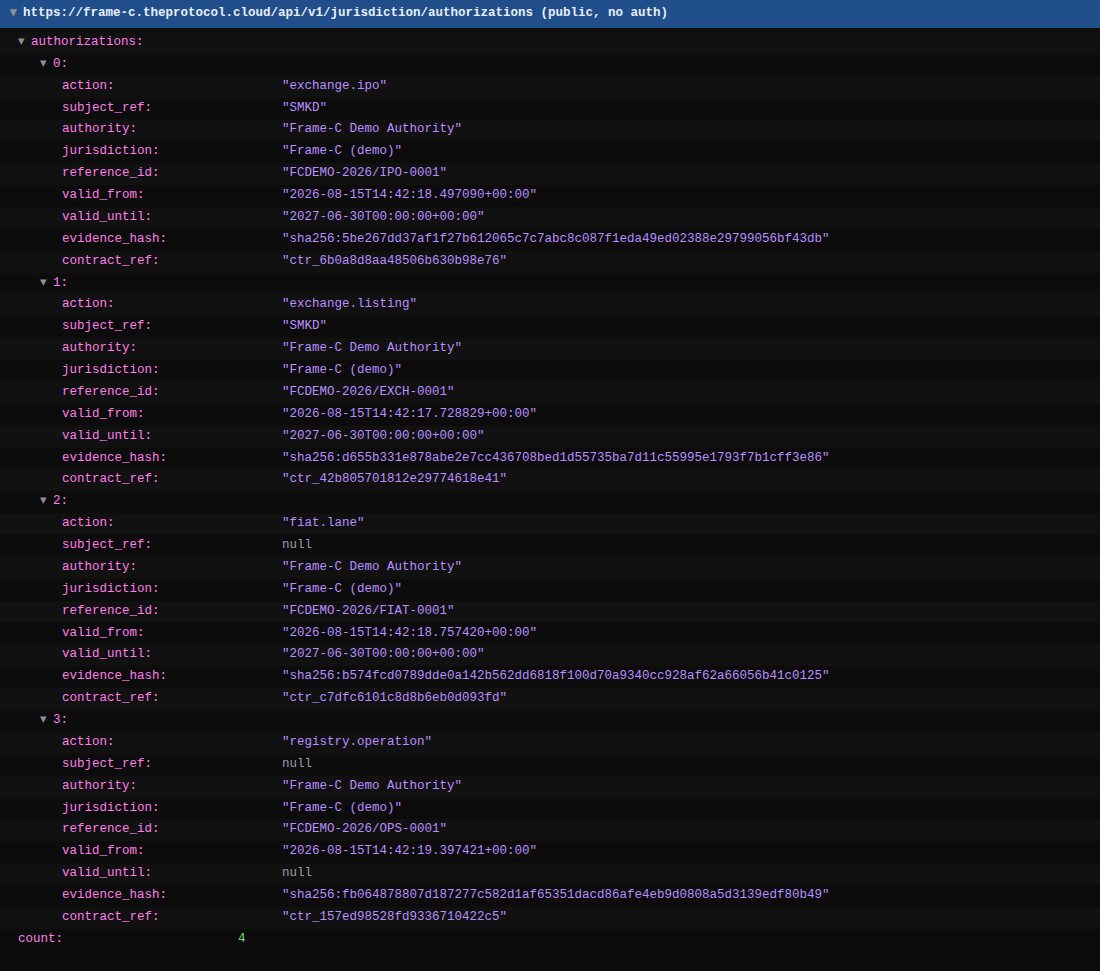Click evidence_hash starting sha256:5be267dd

tap(556, 238)
